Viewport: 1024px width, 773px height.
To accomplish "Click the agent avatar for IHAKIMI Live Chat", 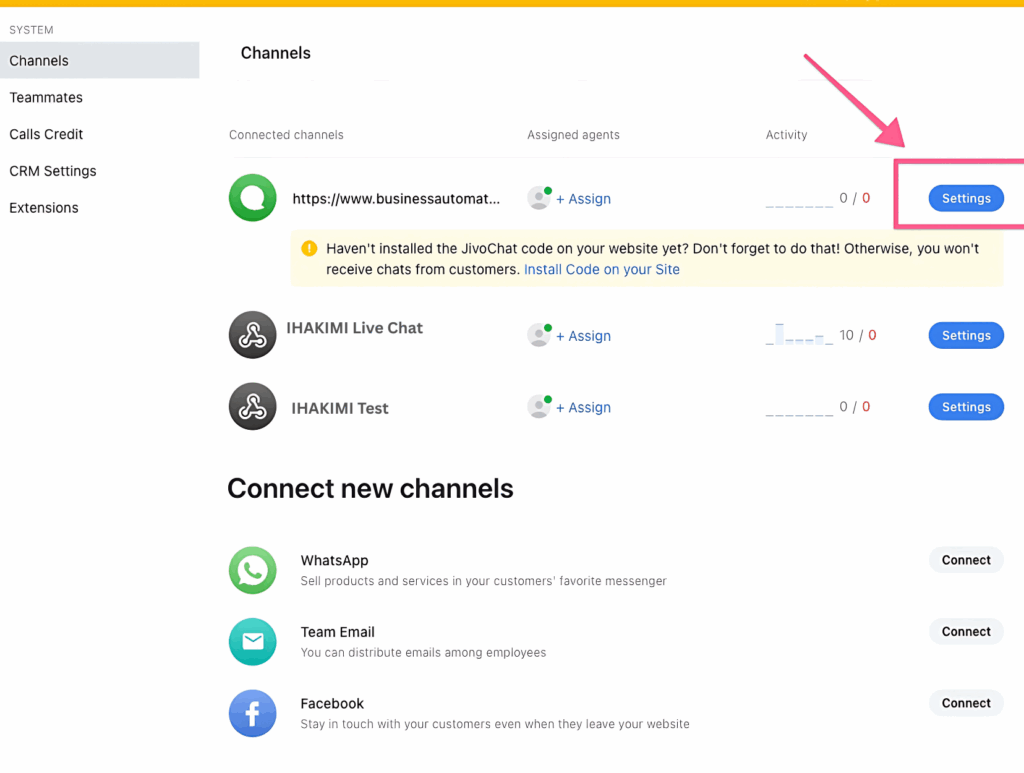I will pyautogui.click(x=539, y=335).
